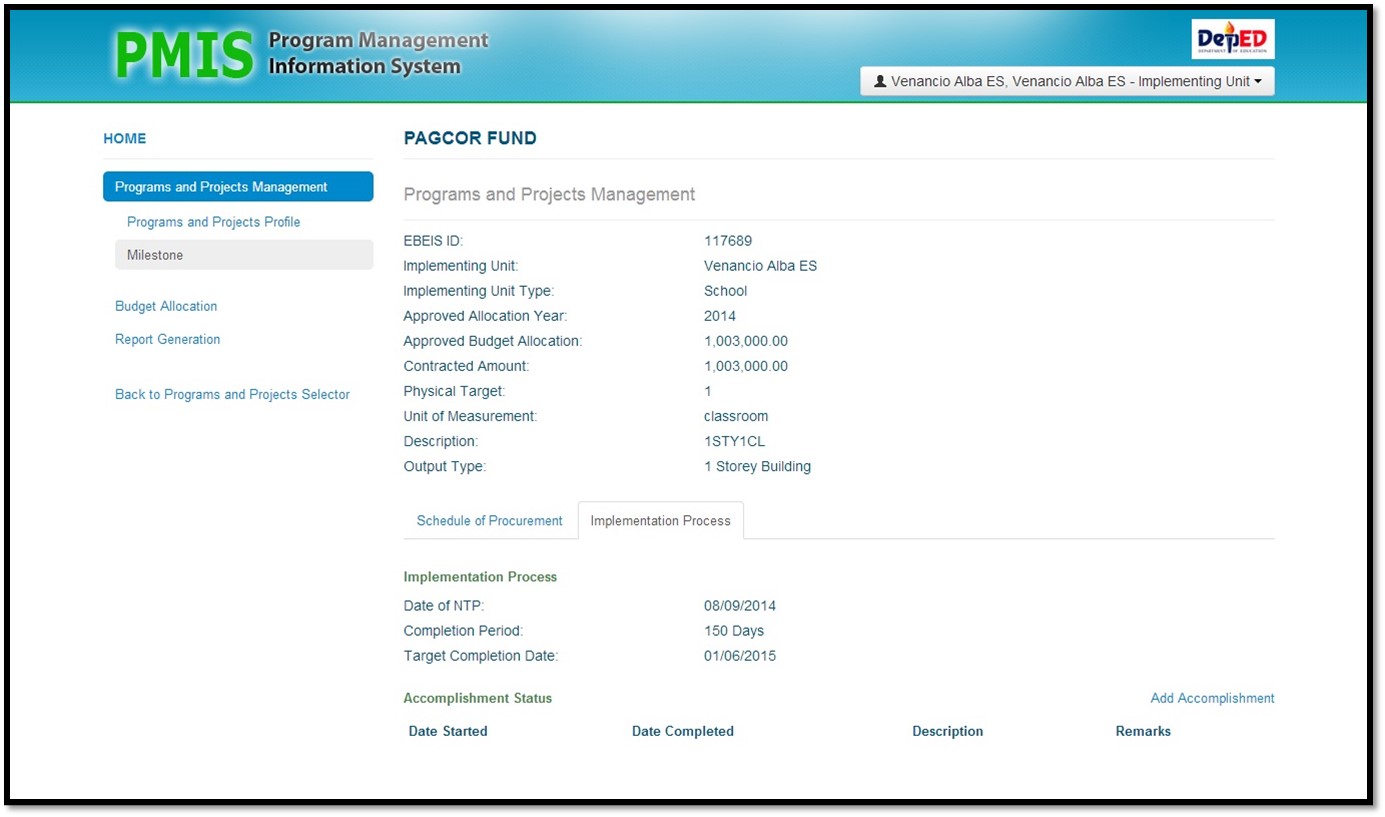Click Approved Budget Allocation amount 1,003,000.00
Image resolution: width=1385 pixels, height=817 pixels.
(746, 341)
